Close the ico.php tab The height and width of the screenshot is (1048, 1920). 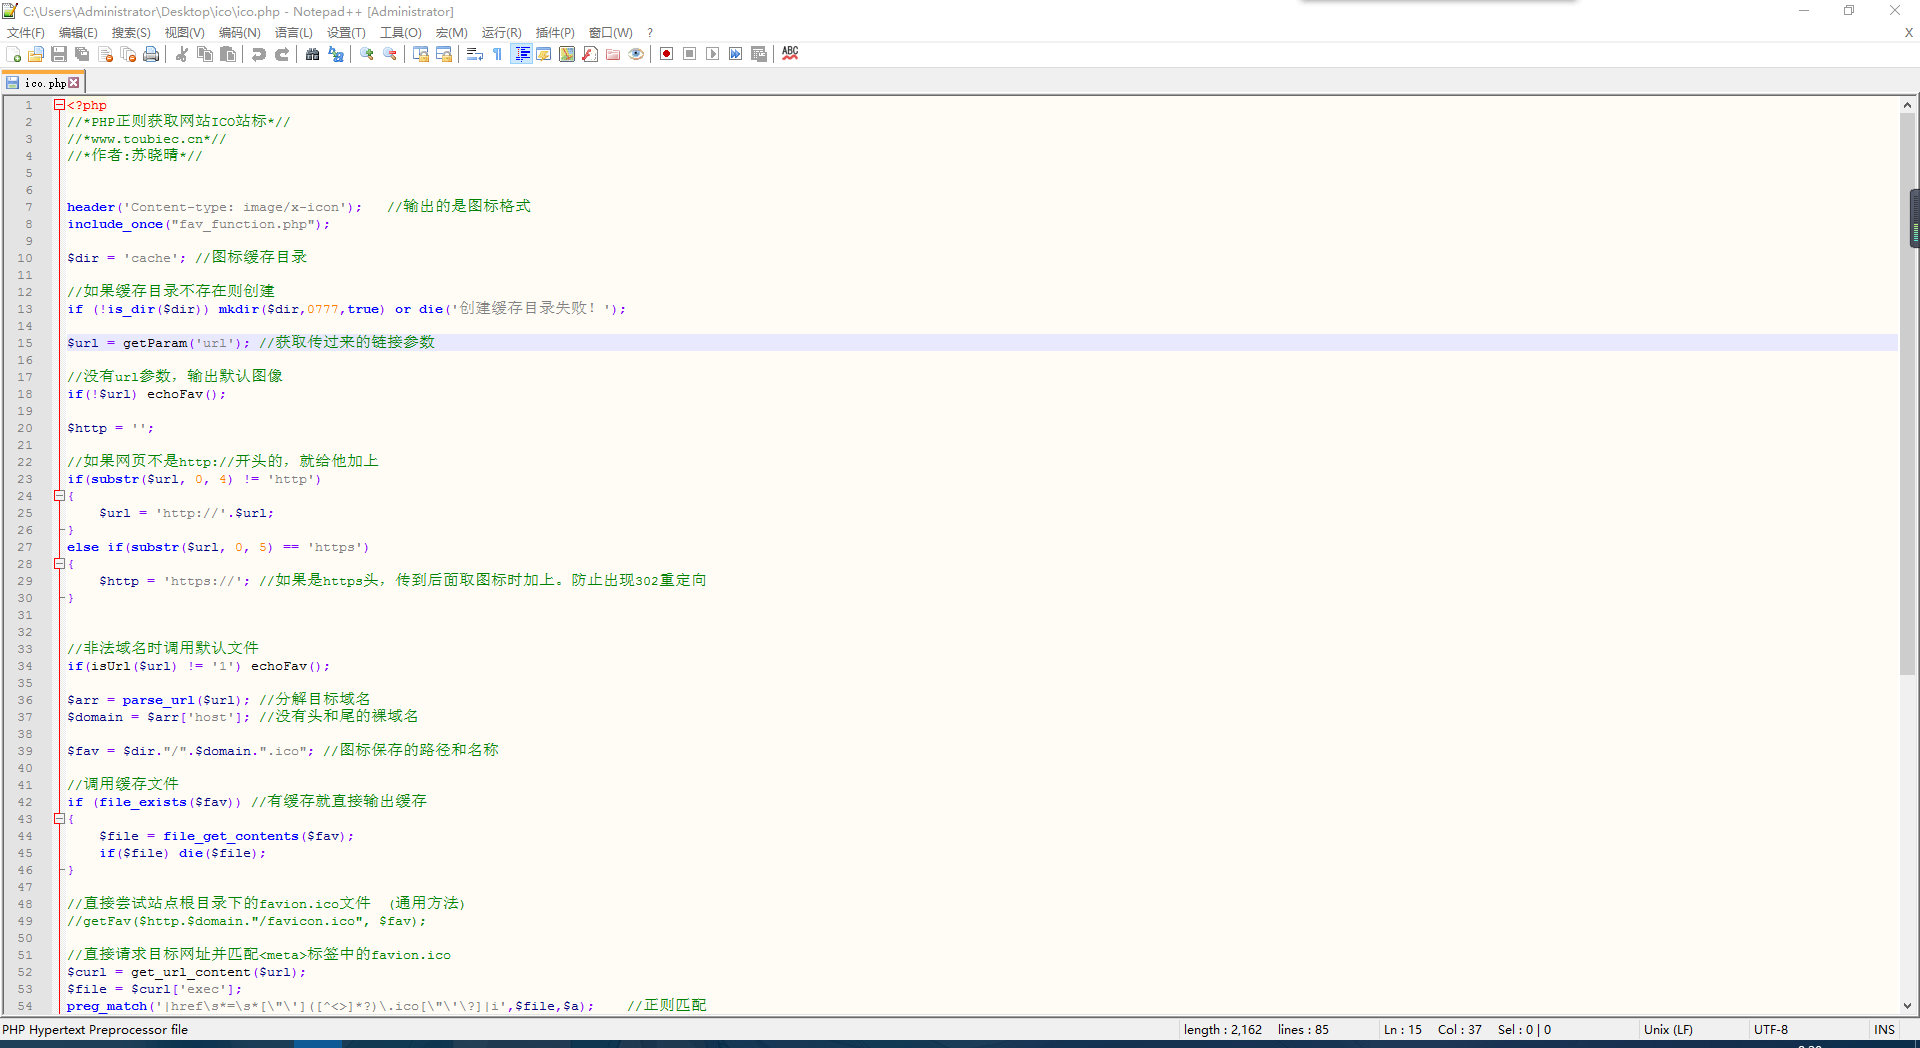coord(74,83)
